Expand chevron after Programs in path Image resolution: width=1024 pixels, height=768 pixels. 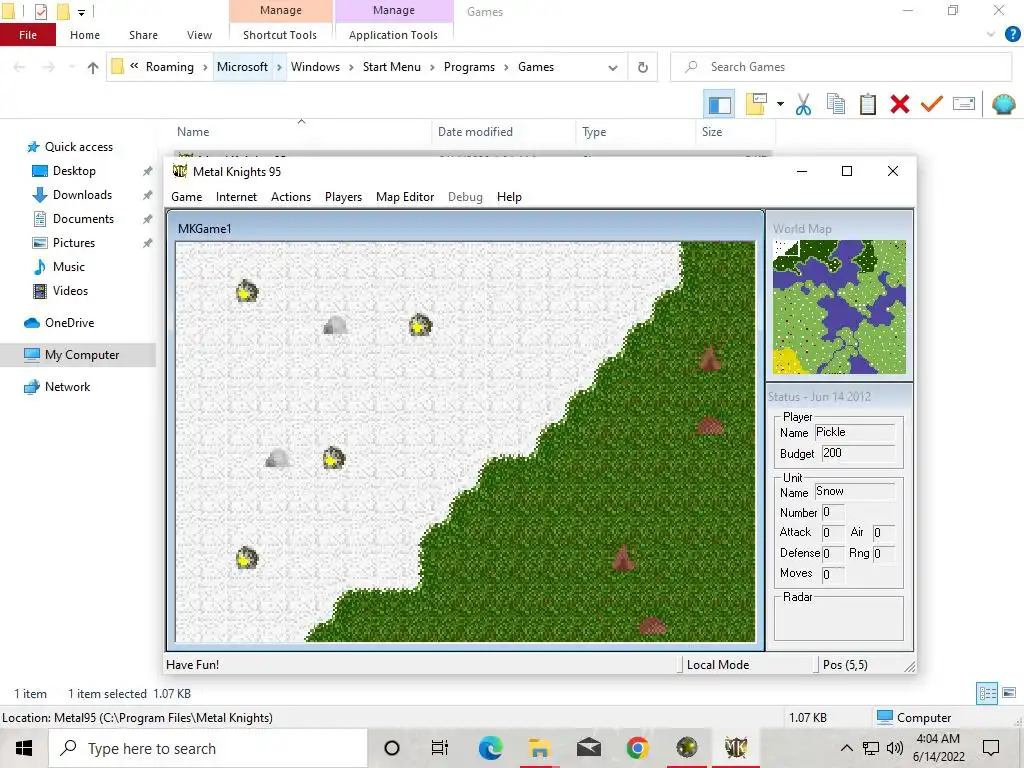[506, 67]
